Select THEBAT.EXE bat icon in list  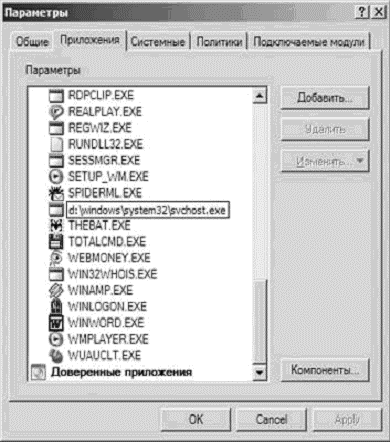pos(56,226)
